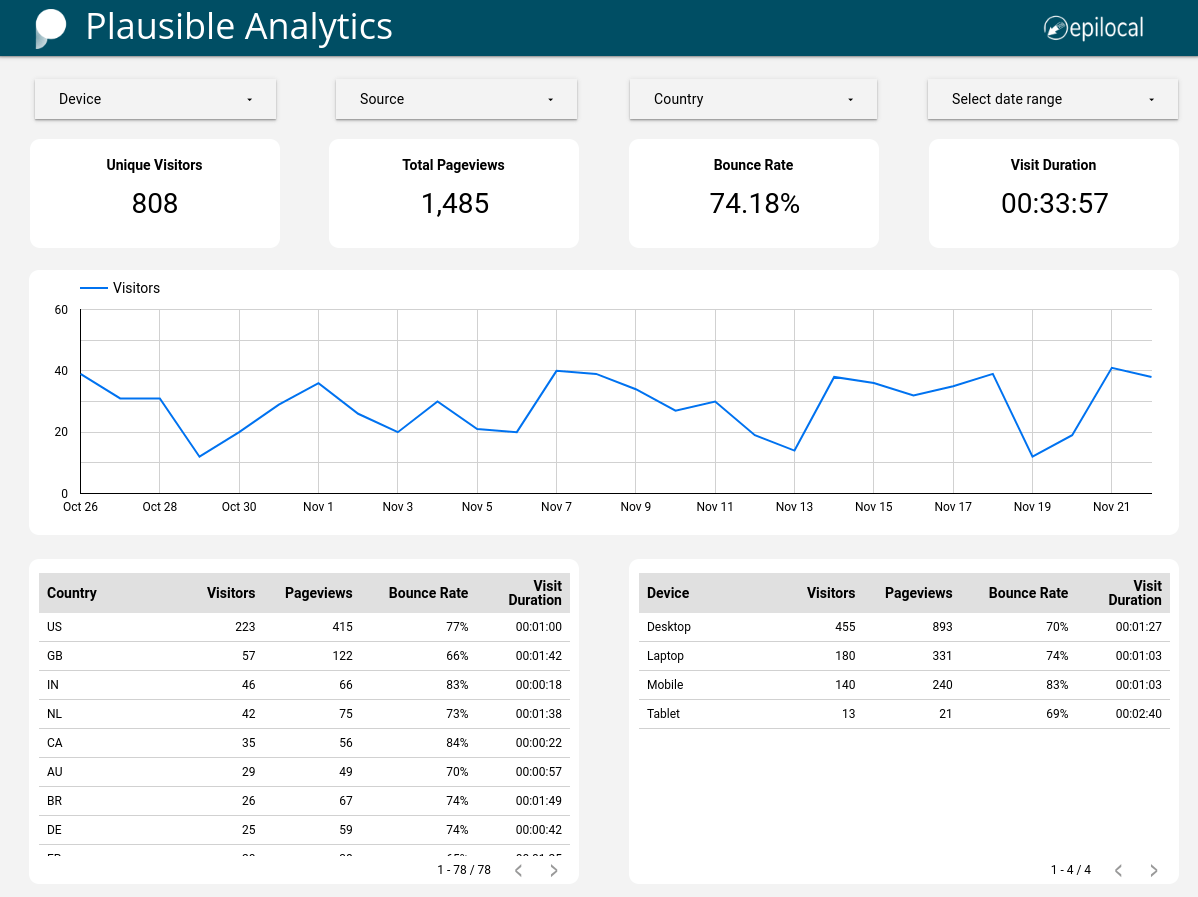Open the Select date range picker
Image resolution: width=1198 pixels, height=897 pixels.
coord(1052,99)
